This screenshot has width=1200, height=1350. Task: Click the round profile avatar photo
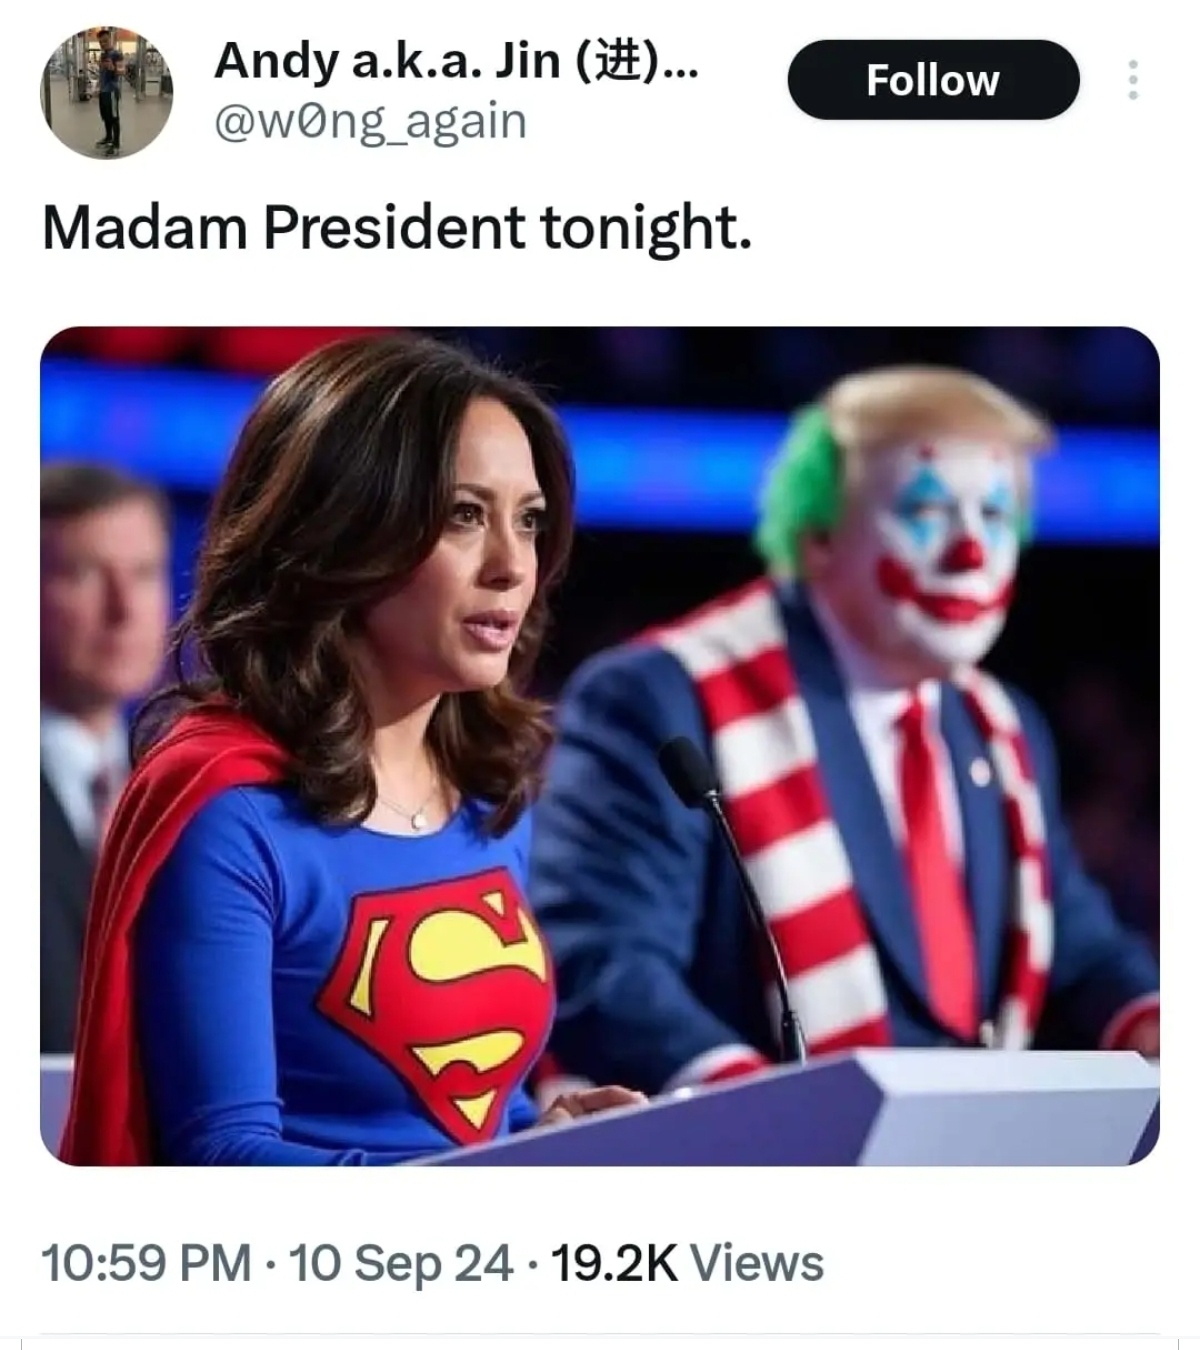coord(106,92)
